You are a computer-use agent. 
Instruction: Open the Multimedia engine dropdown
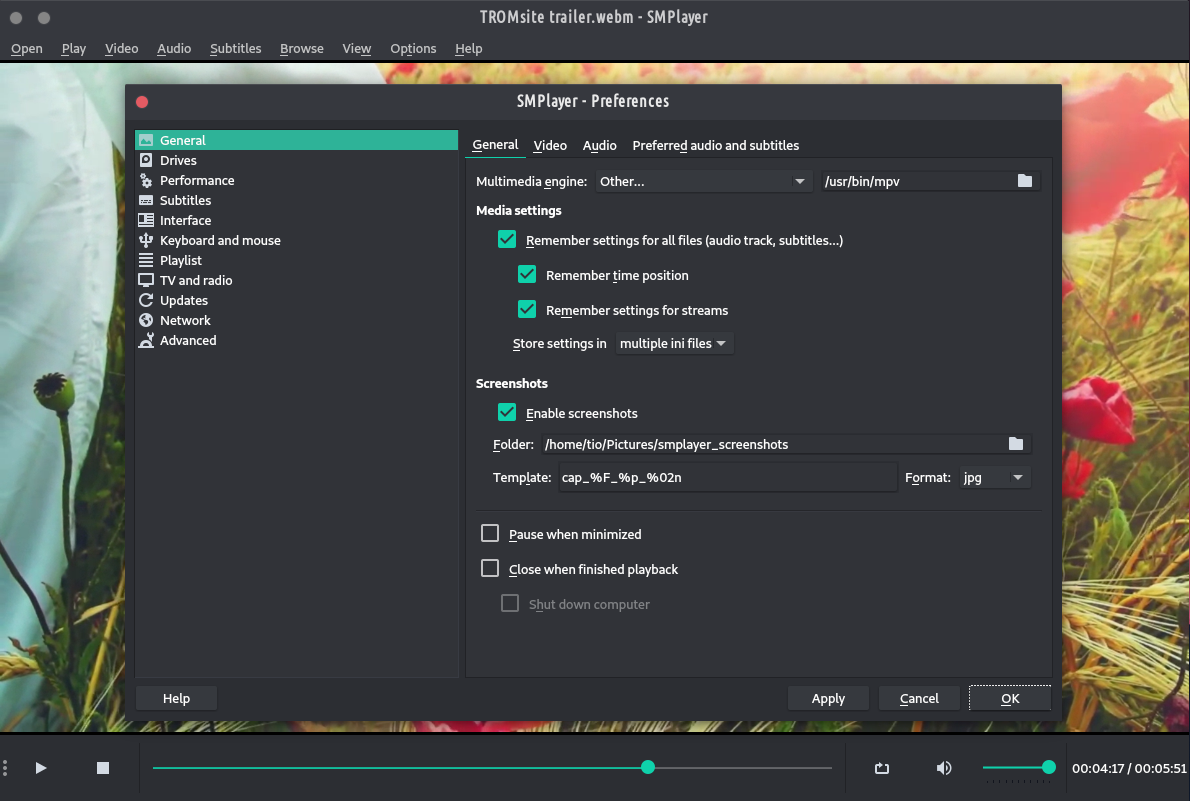[703, 181]
